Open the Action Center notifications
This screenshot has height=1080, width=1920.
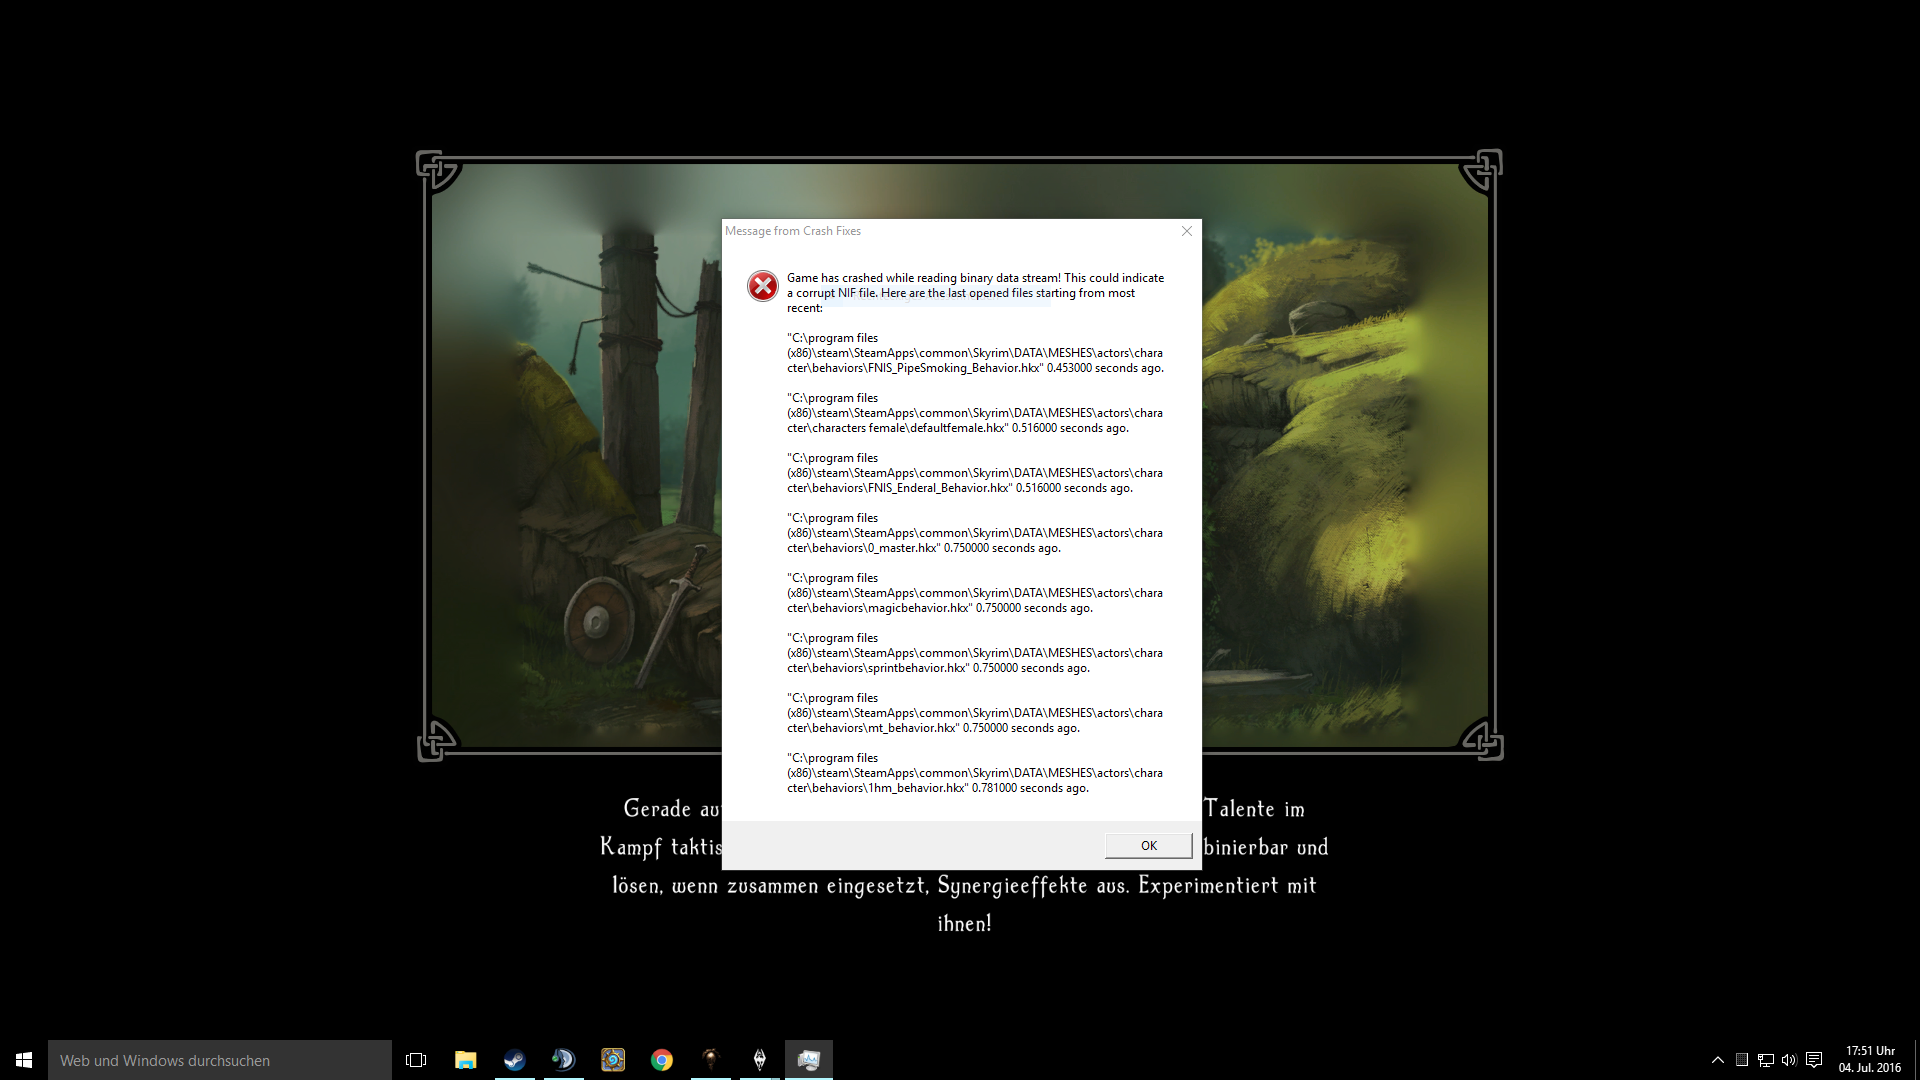[1814, 1060]
